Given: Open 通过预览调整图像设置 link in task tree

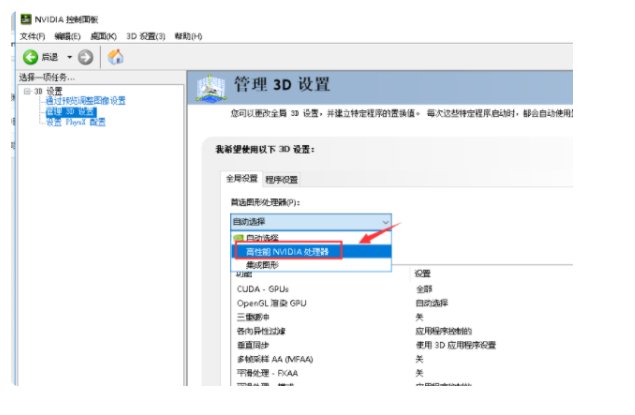Looking at the screenshot, I should (x=85, y=101).
